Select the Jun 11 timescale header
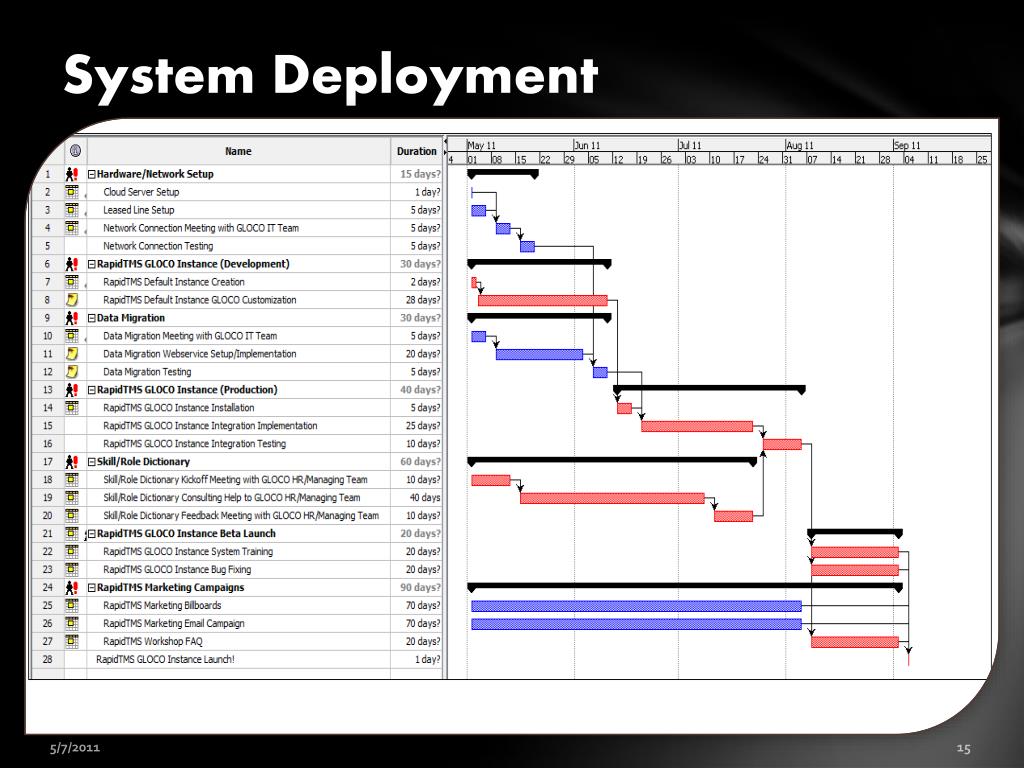The width and height of the screenshot is (1024, 768). click(x=626, y=145)
